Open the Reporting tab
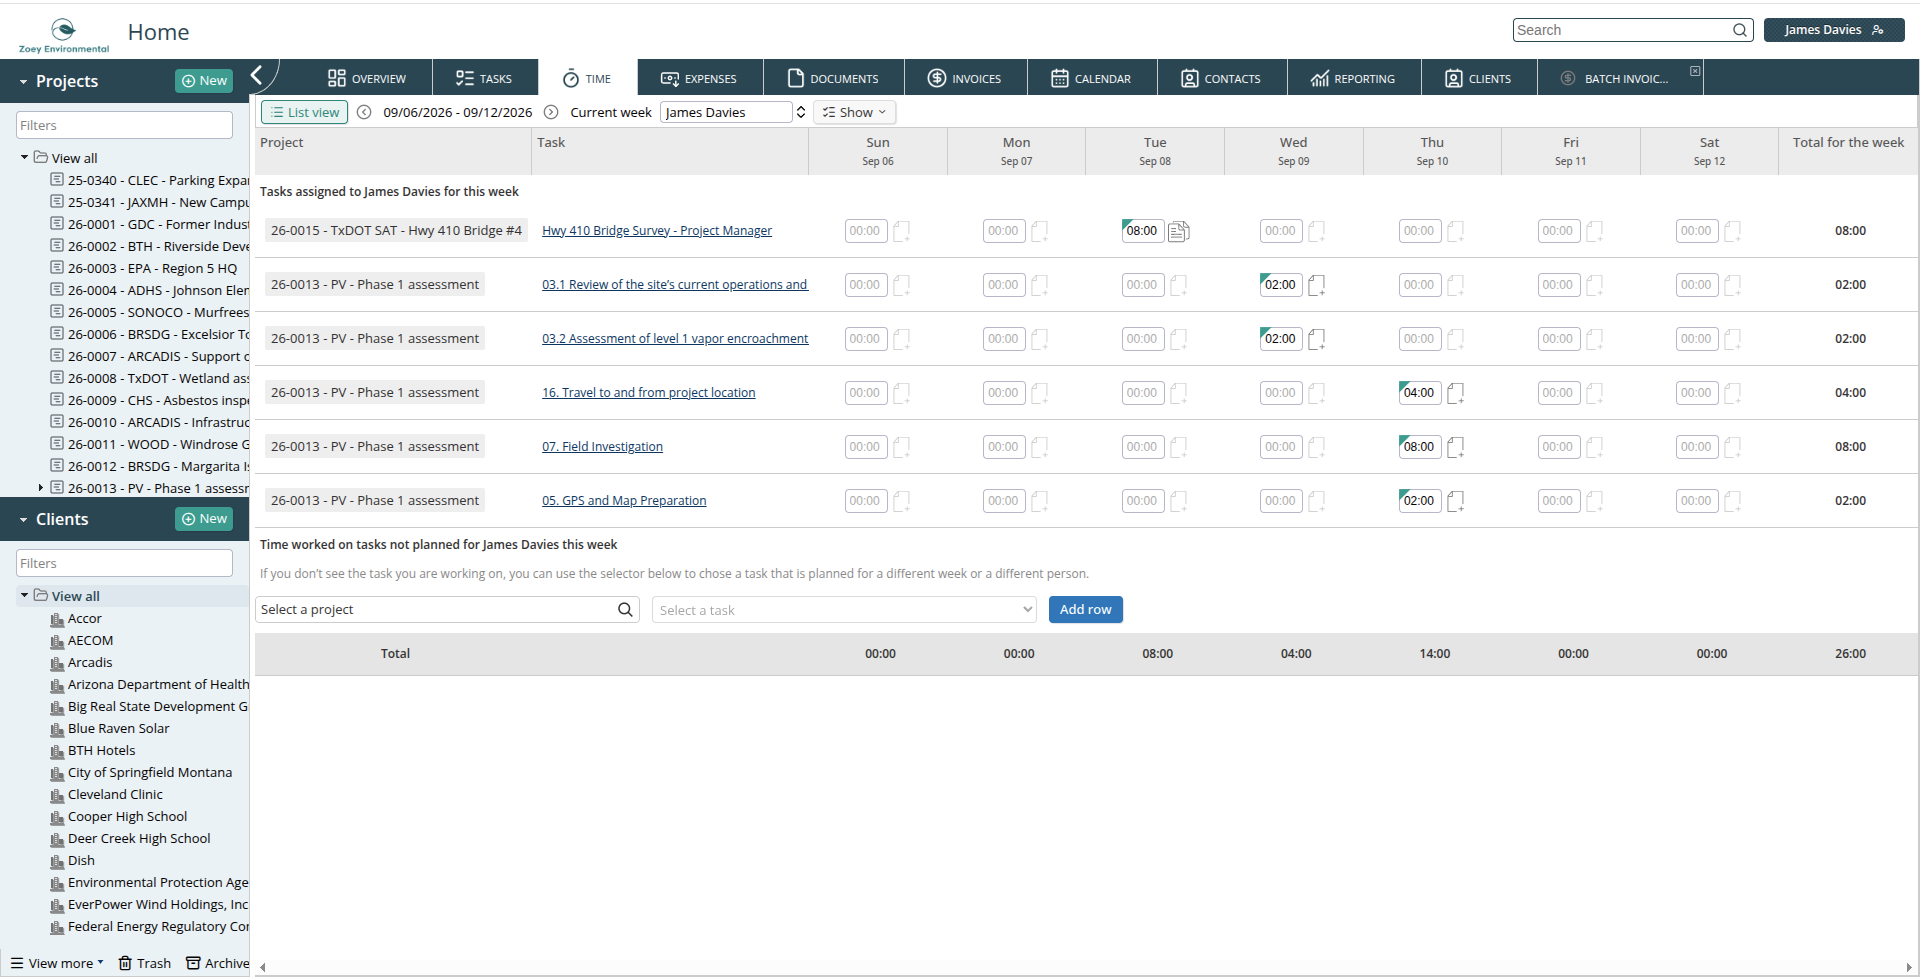 [x=1353, y=78]
